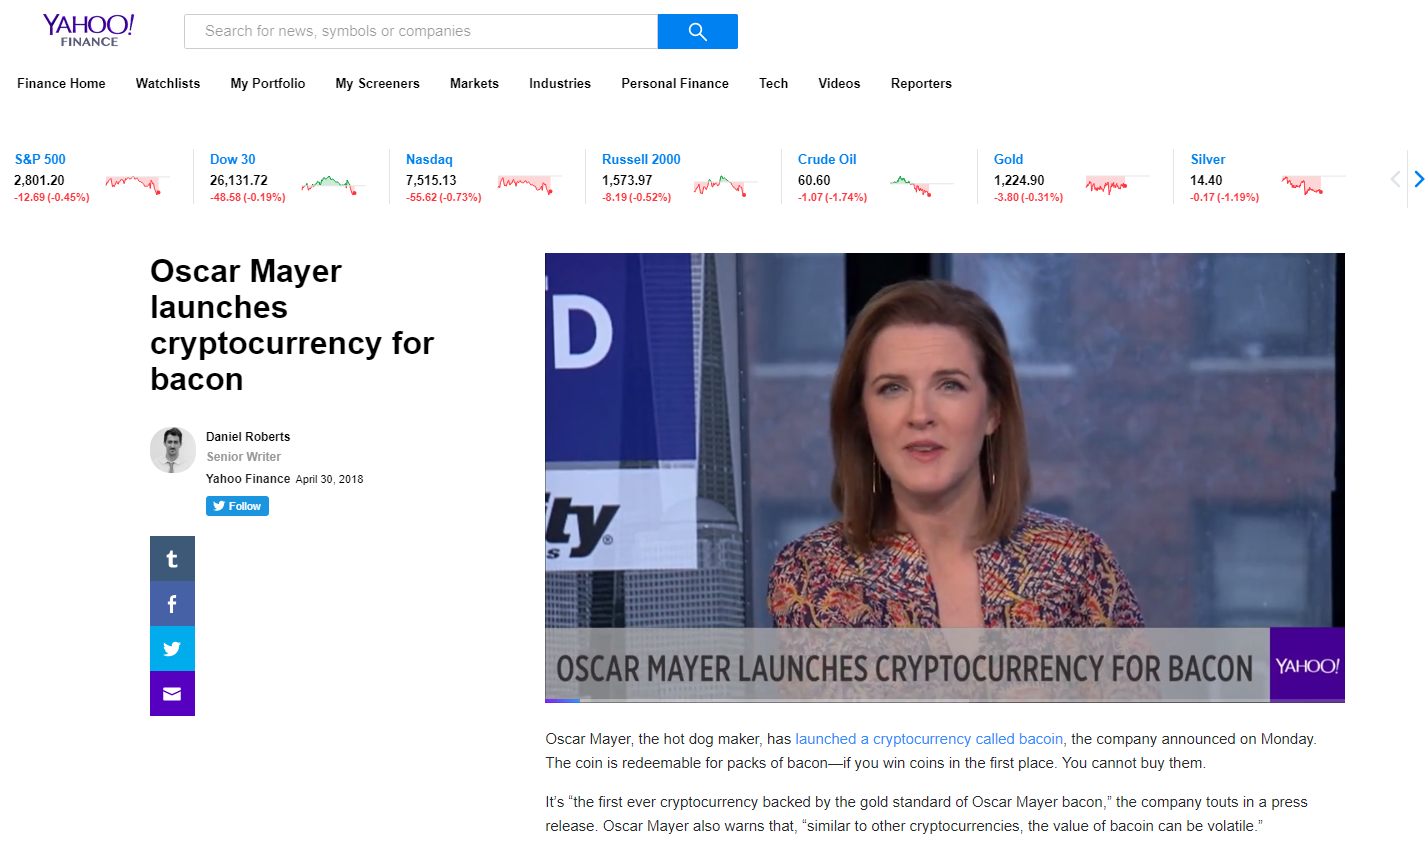
Task: Click the Yahoo Finance logo
Action: click(88, 30)
